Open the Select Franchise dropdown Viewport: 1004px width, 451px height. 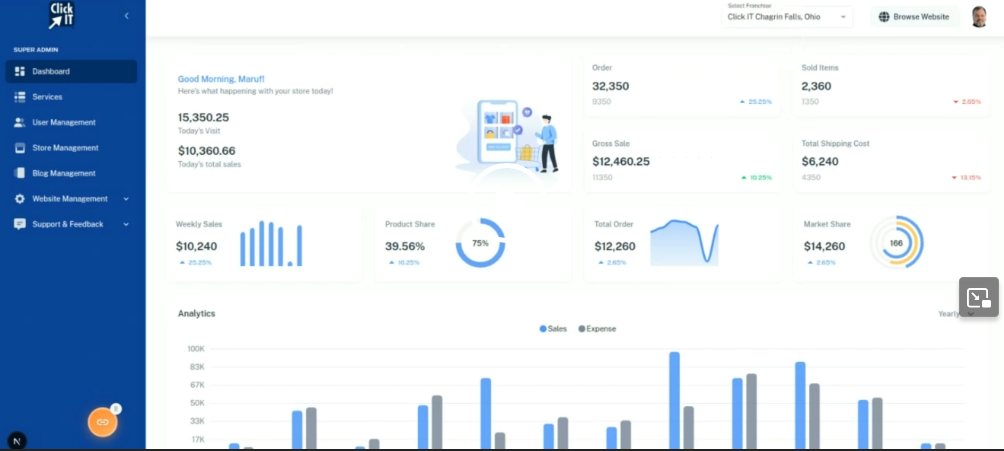click(788, 16)
